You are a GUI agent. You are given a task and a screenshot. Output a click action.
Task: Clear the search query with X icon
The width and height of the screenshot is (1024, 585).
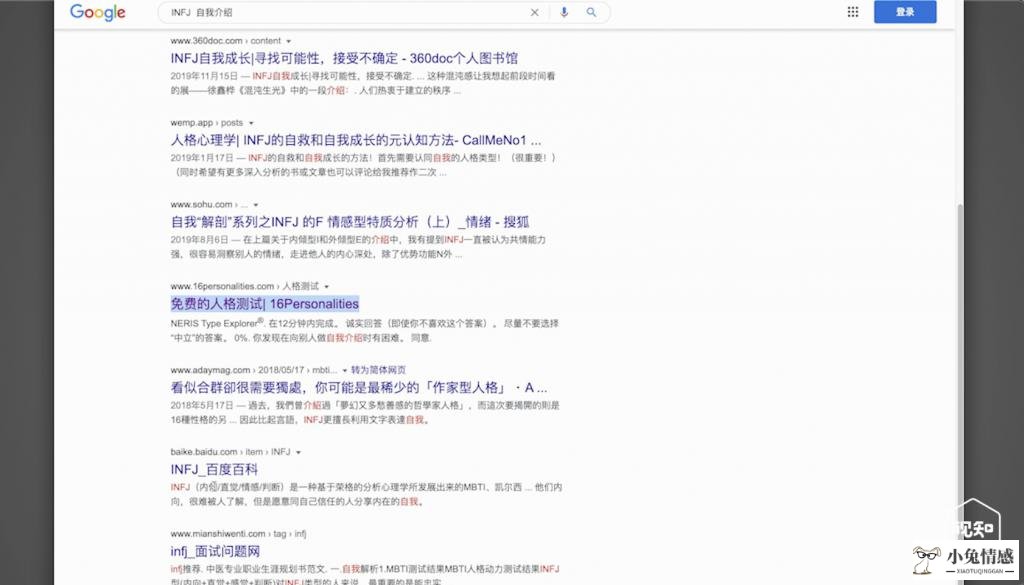pos(534,12)
